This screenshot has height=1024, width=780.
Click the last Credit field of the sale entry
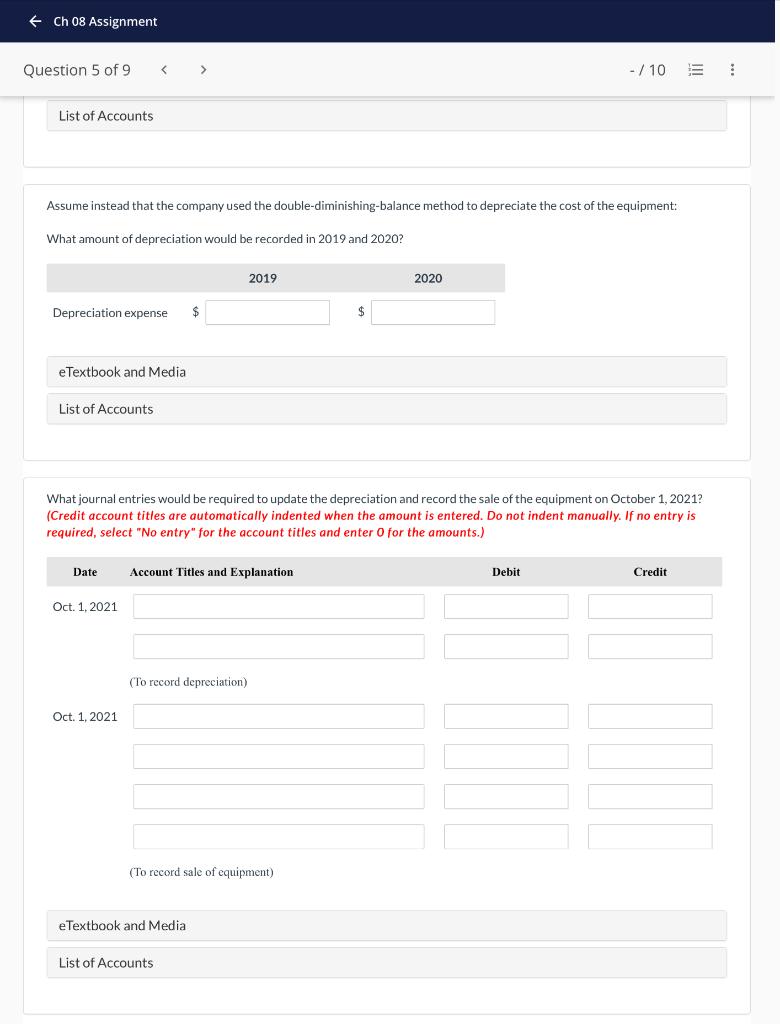650,836
